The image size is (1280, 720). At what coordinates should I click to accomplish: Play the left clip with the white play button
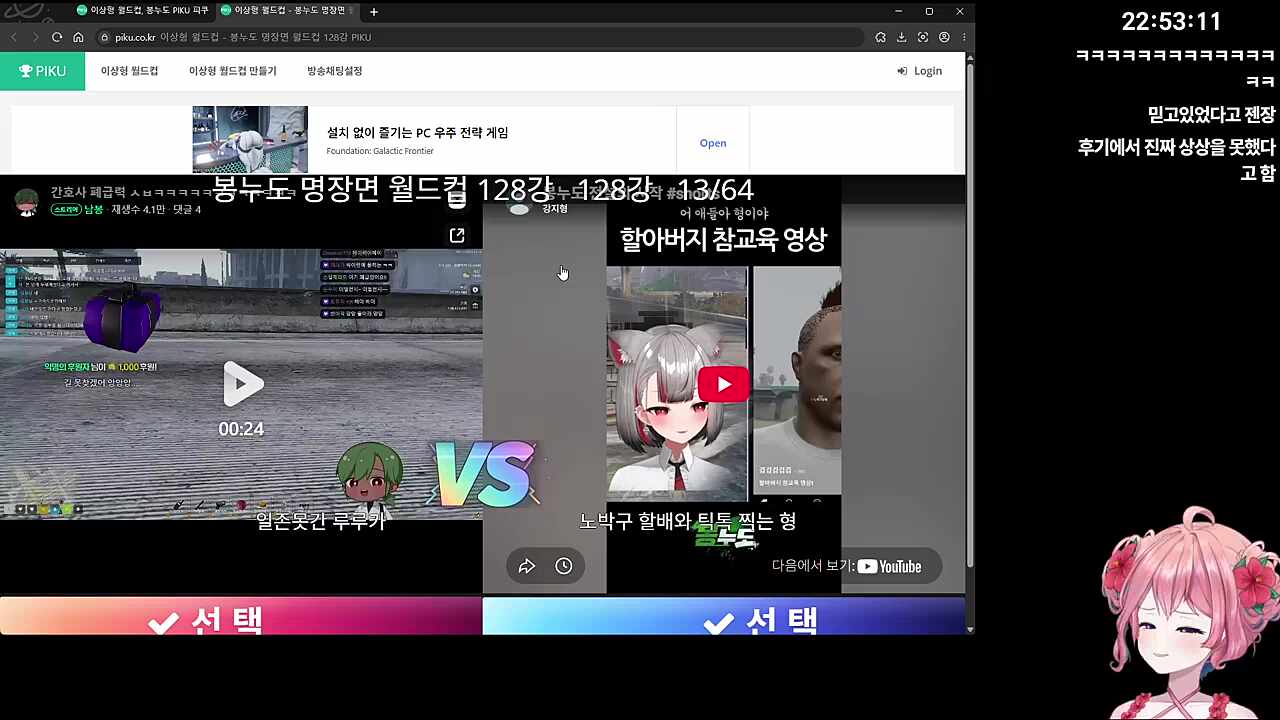[242, 384]
